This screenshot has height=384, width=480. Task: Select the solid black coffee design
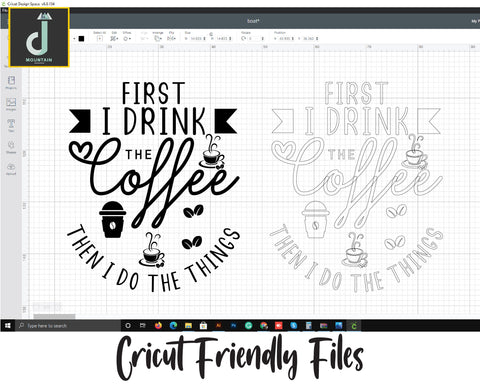click(154, 187)
